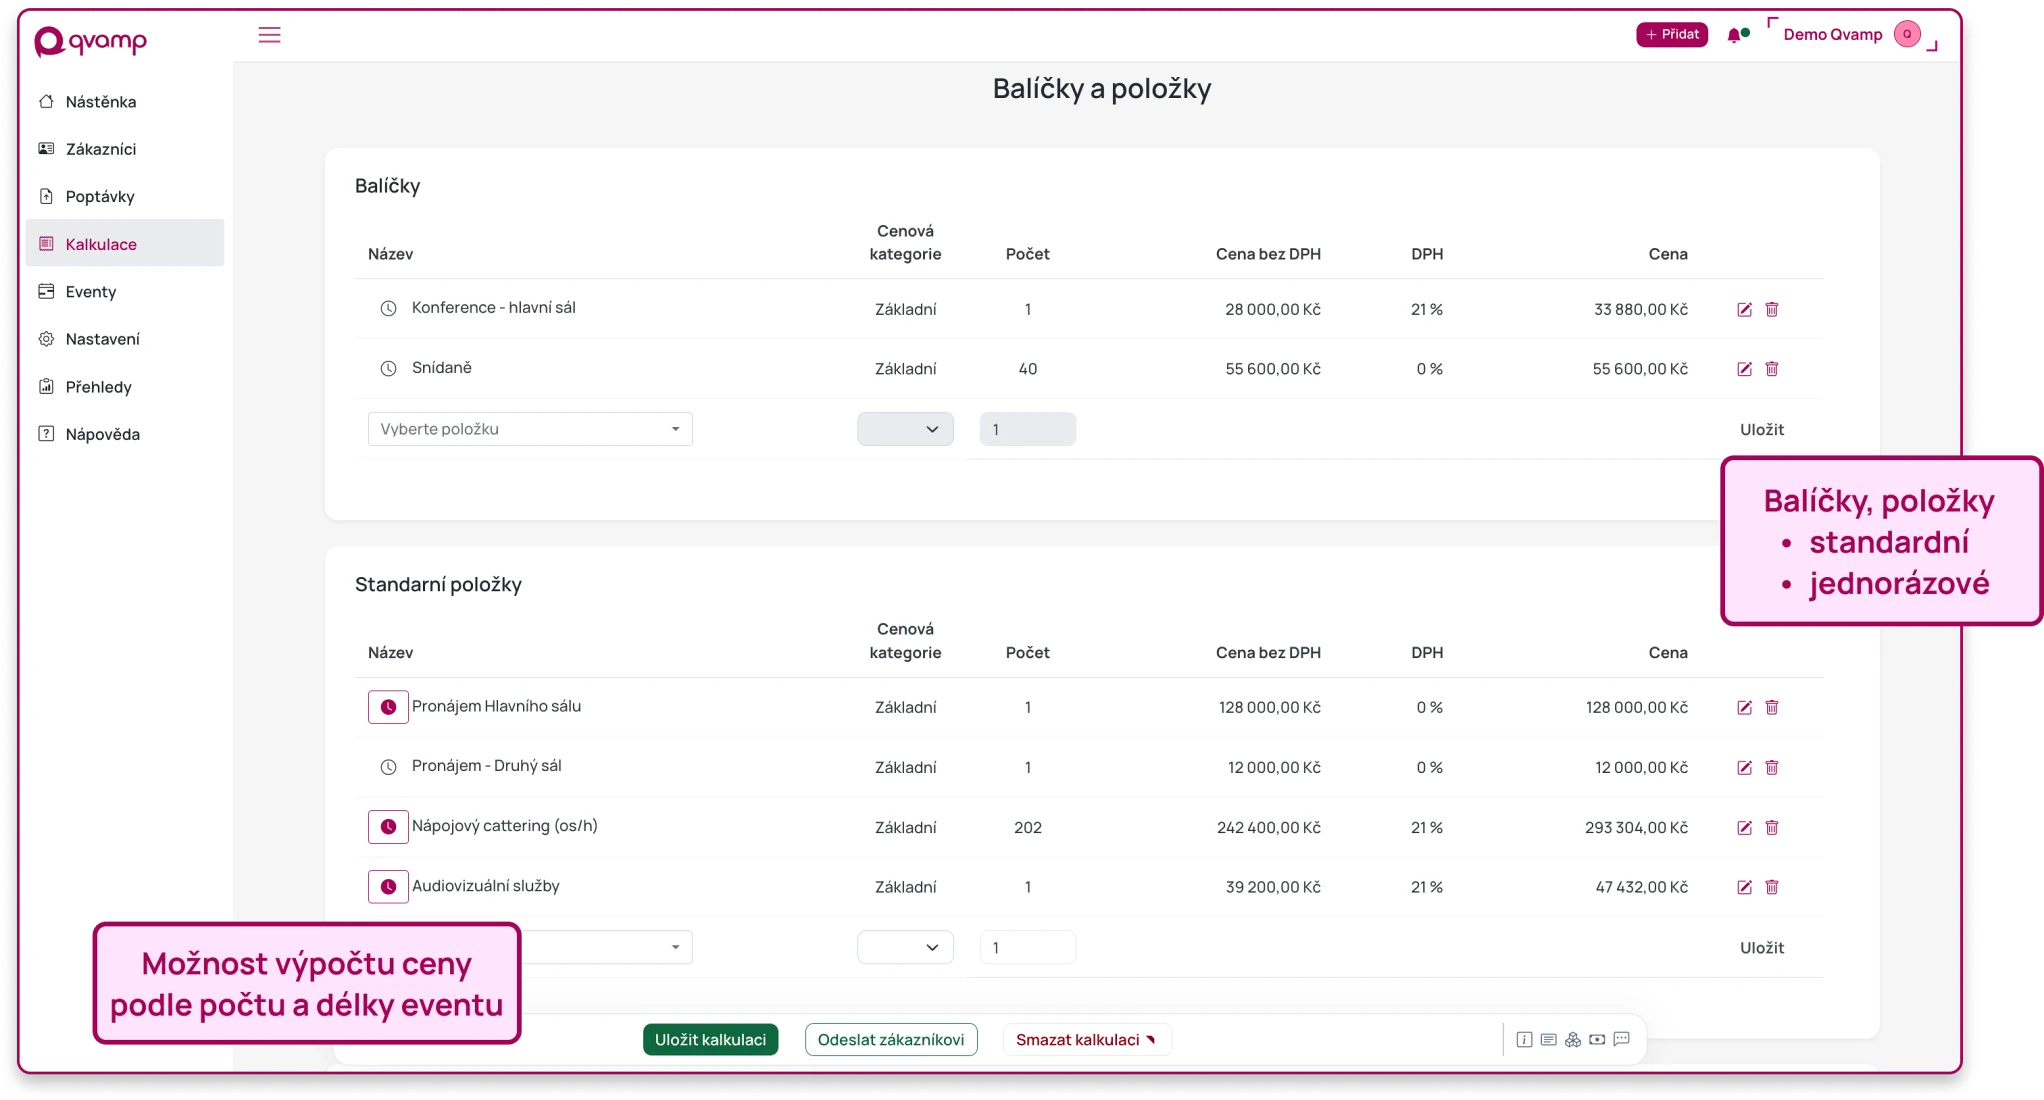Open the stacked cubes icon in the bottom bar
This screenshot has width=2044, height=1100.
(1573, 1040)
